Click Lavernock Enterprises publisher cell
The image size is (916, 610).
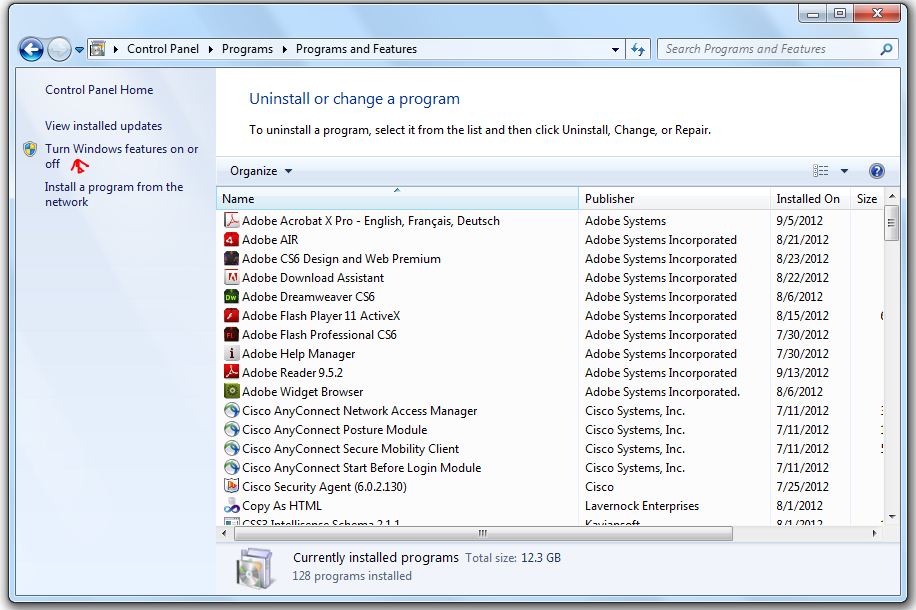641,506
